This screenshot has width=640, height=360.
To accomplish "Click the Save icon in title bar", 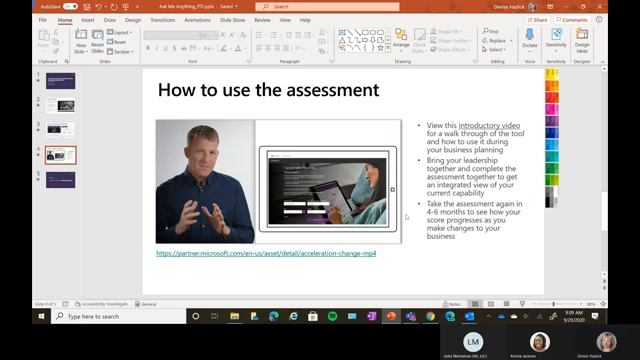I will [87, 7].
